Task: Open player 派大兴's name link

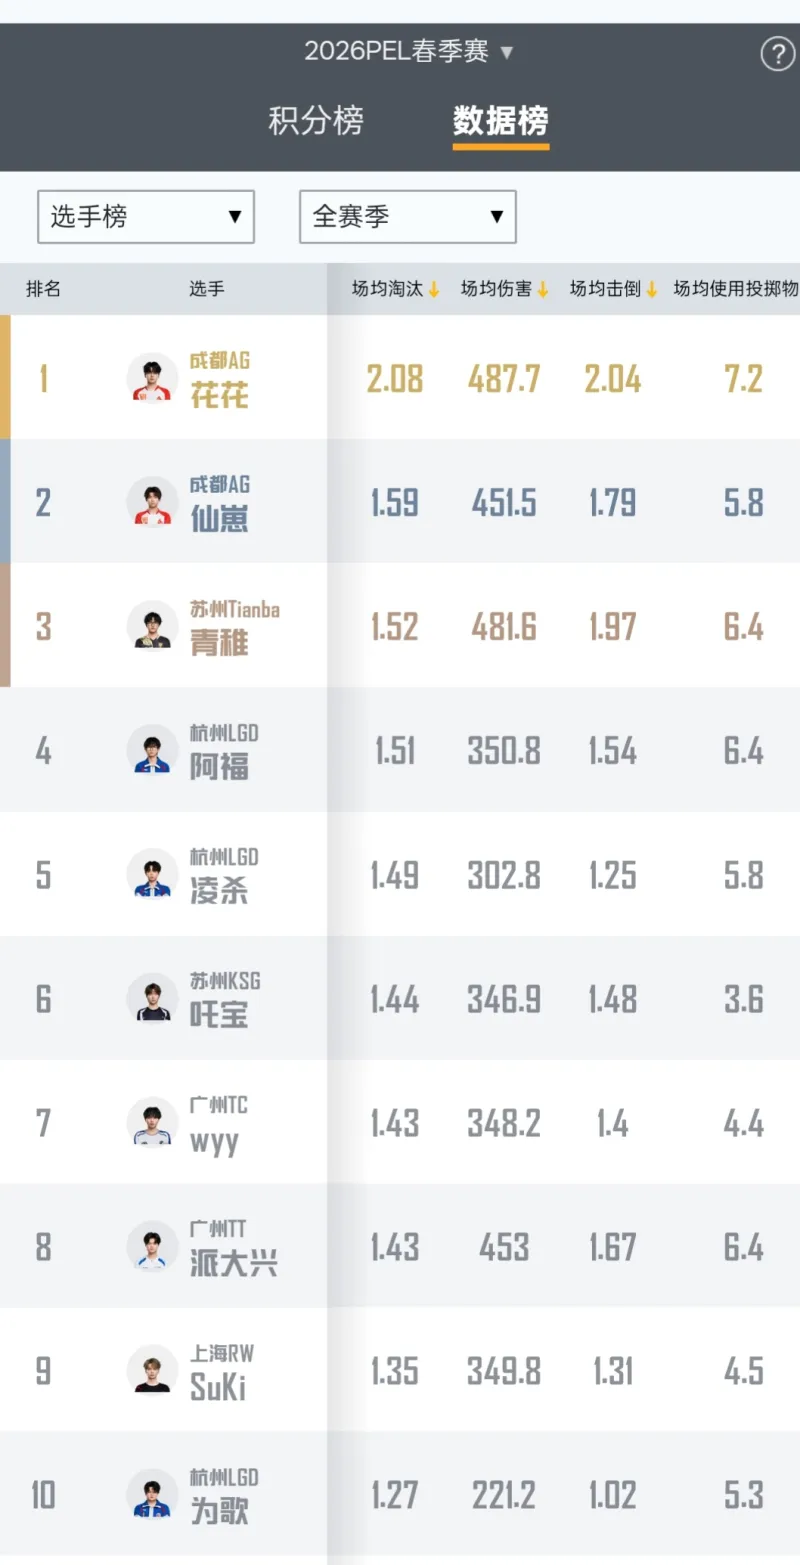Action: pos(234,1263)
